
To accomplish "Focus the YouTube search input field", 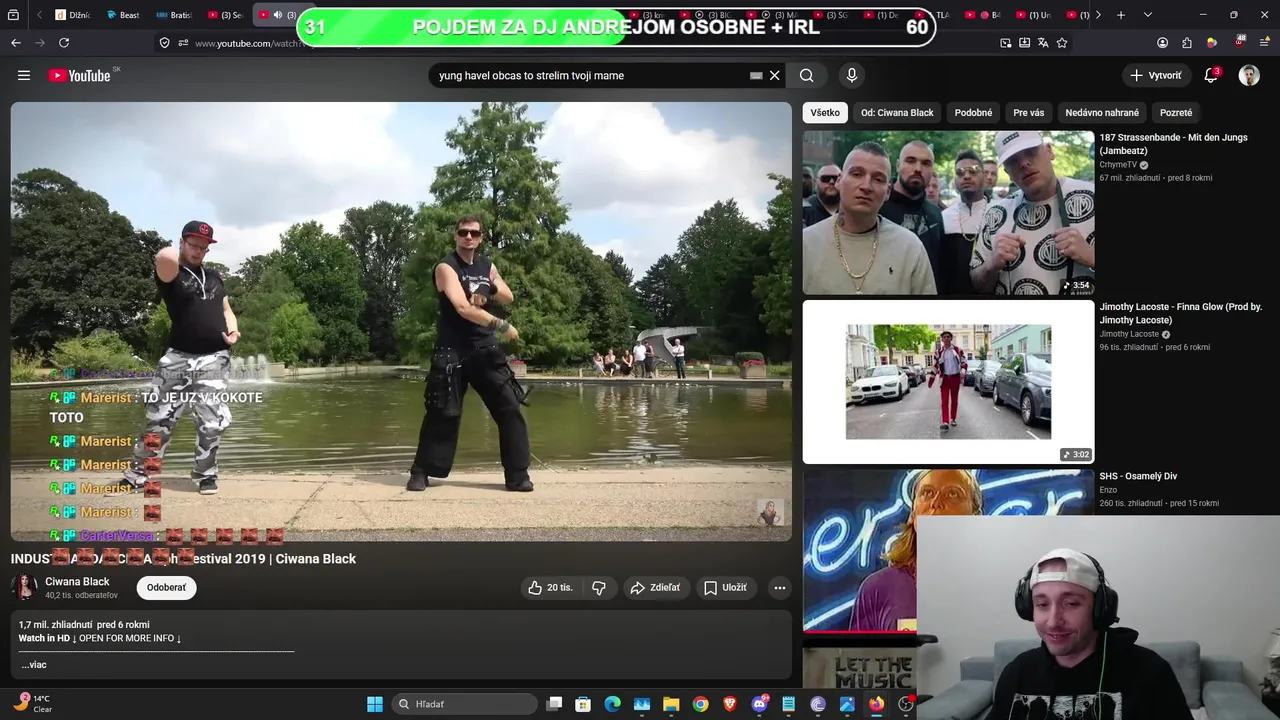I will [590, 75].
